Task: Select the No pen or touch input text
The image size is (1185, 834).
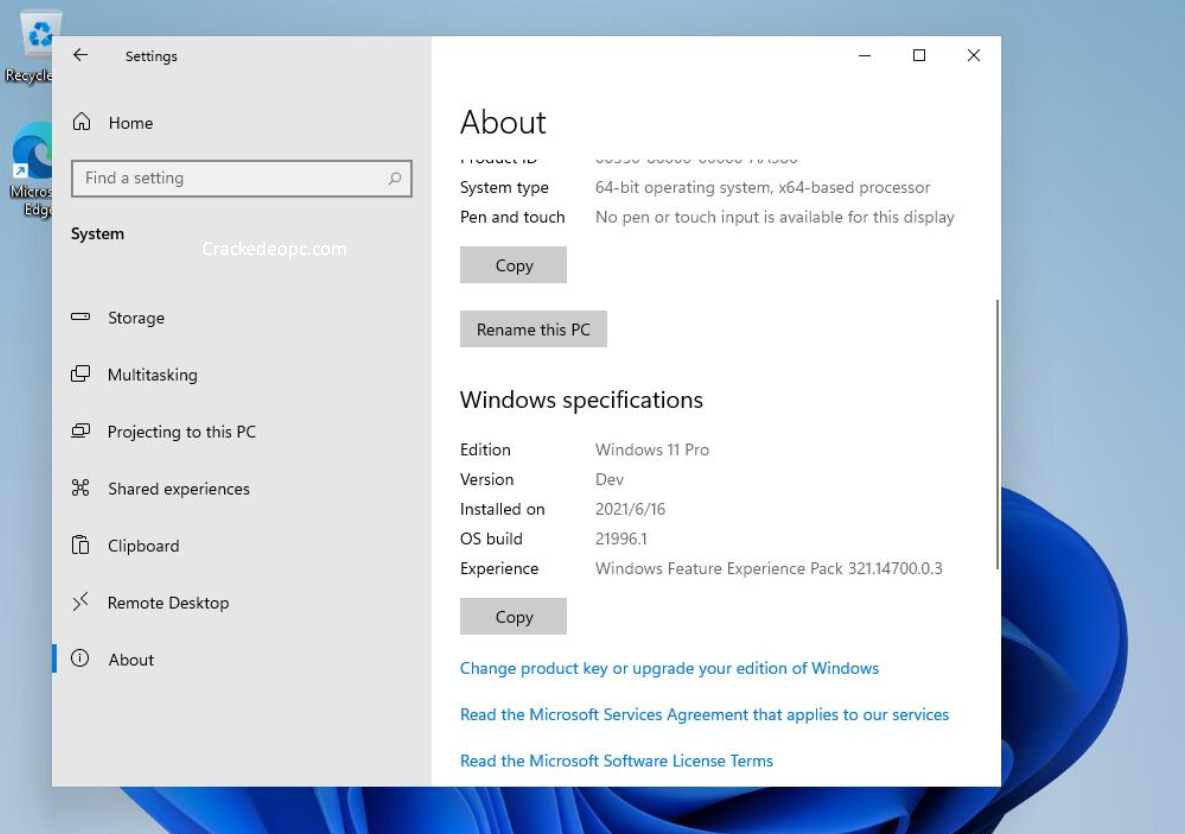Action: tap(775, 217)
